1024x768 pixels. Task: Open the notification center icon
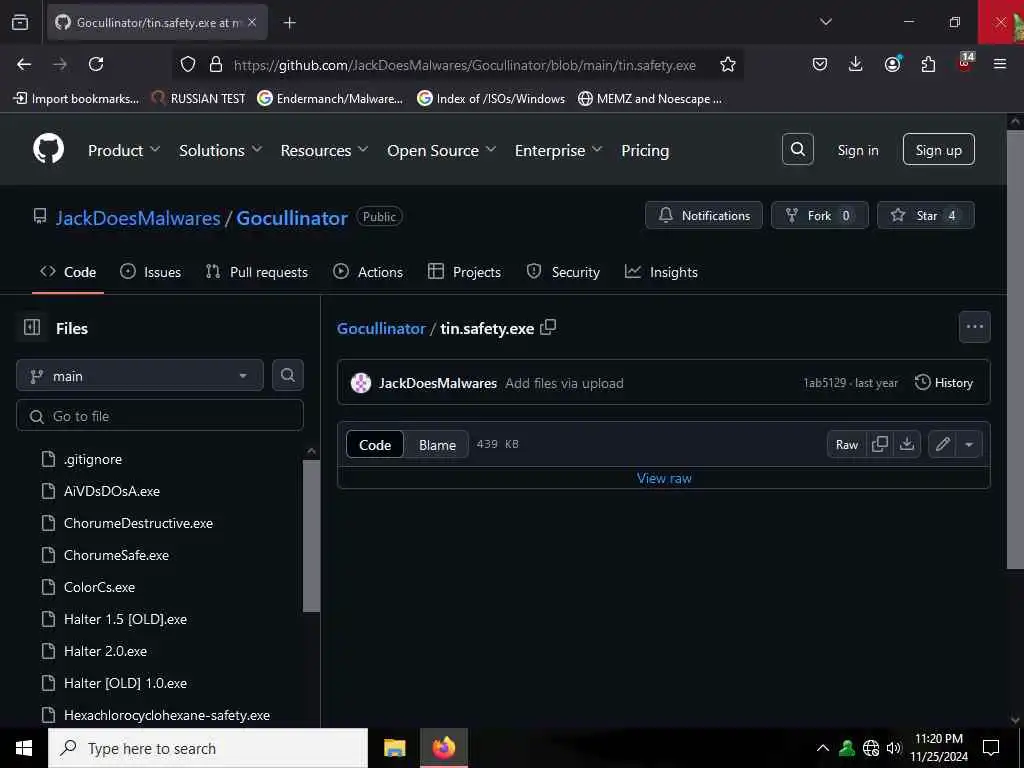(x=991, y=748)
